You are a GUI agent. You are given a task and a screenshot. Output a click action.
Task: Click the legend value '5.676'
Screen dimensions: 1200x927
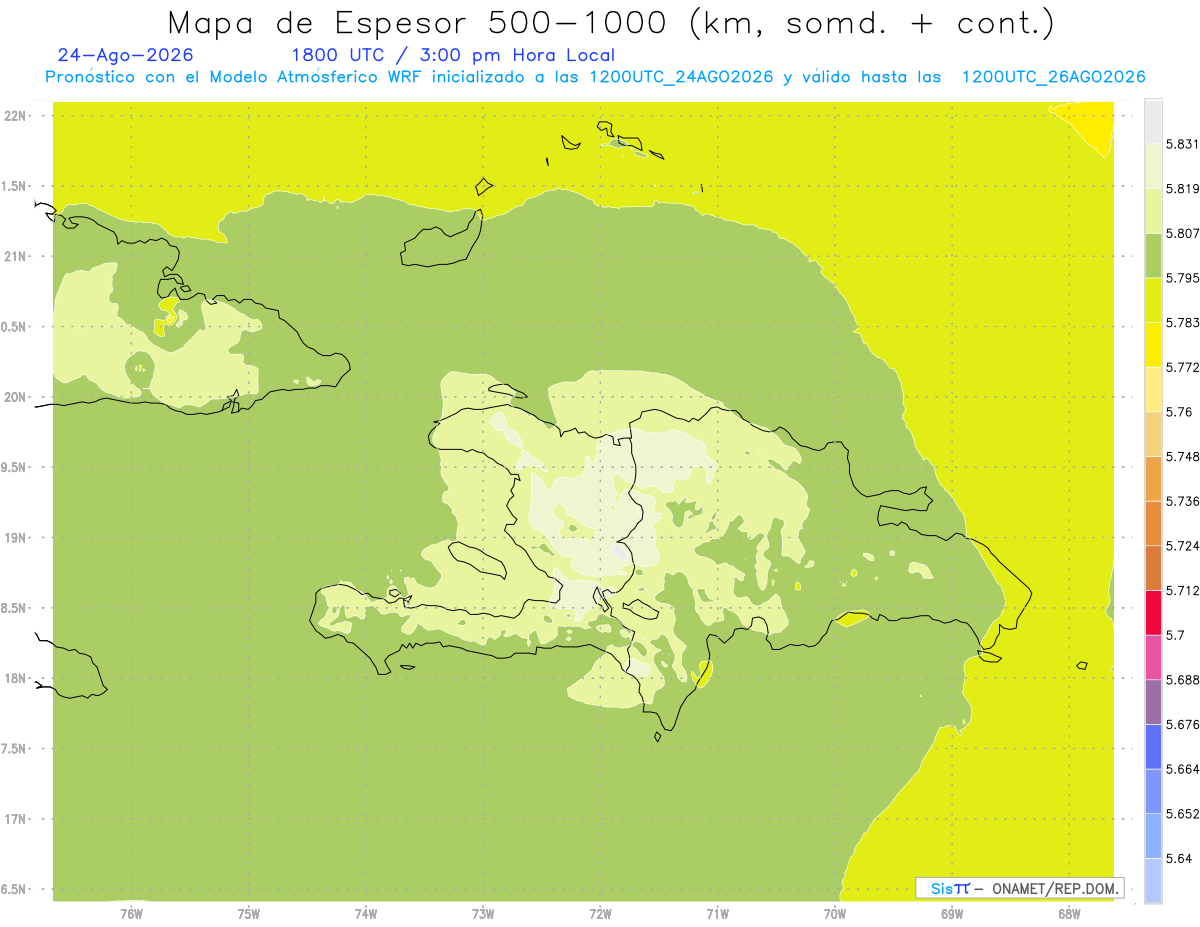(1182, 724)
